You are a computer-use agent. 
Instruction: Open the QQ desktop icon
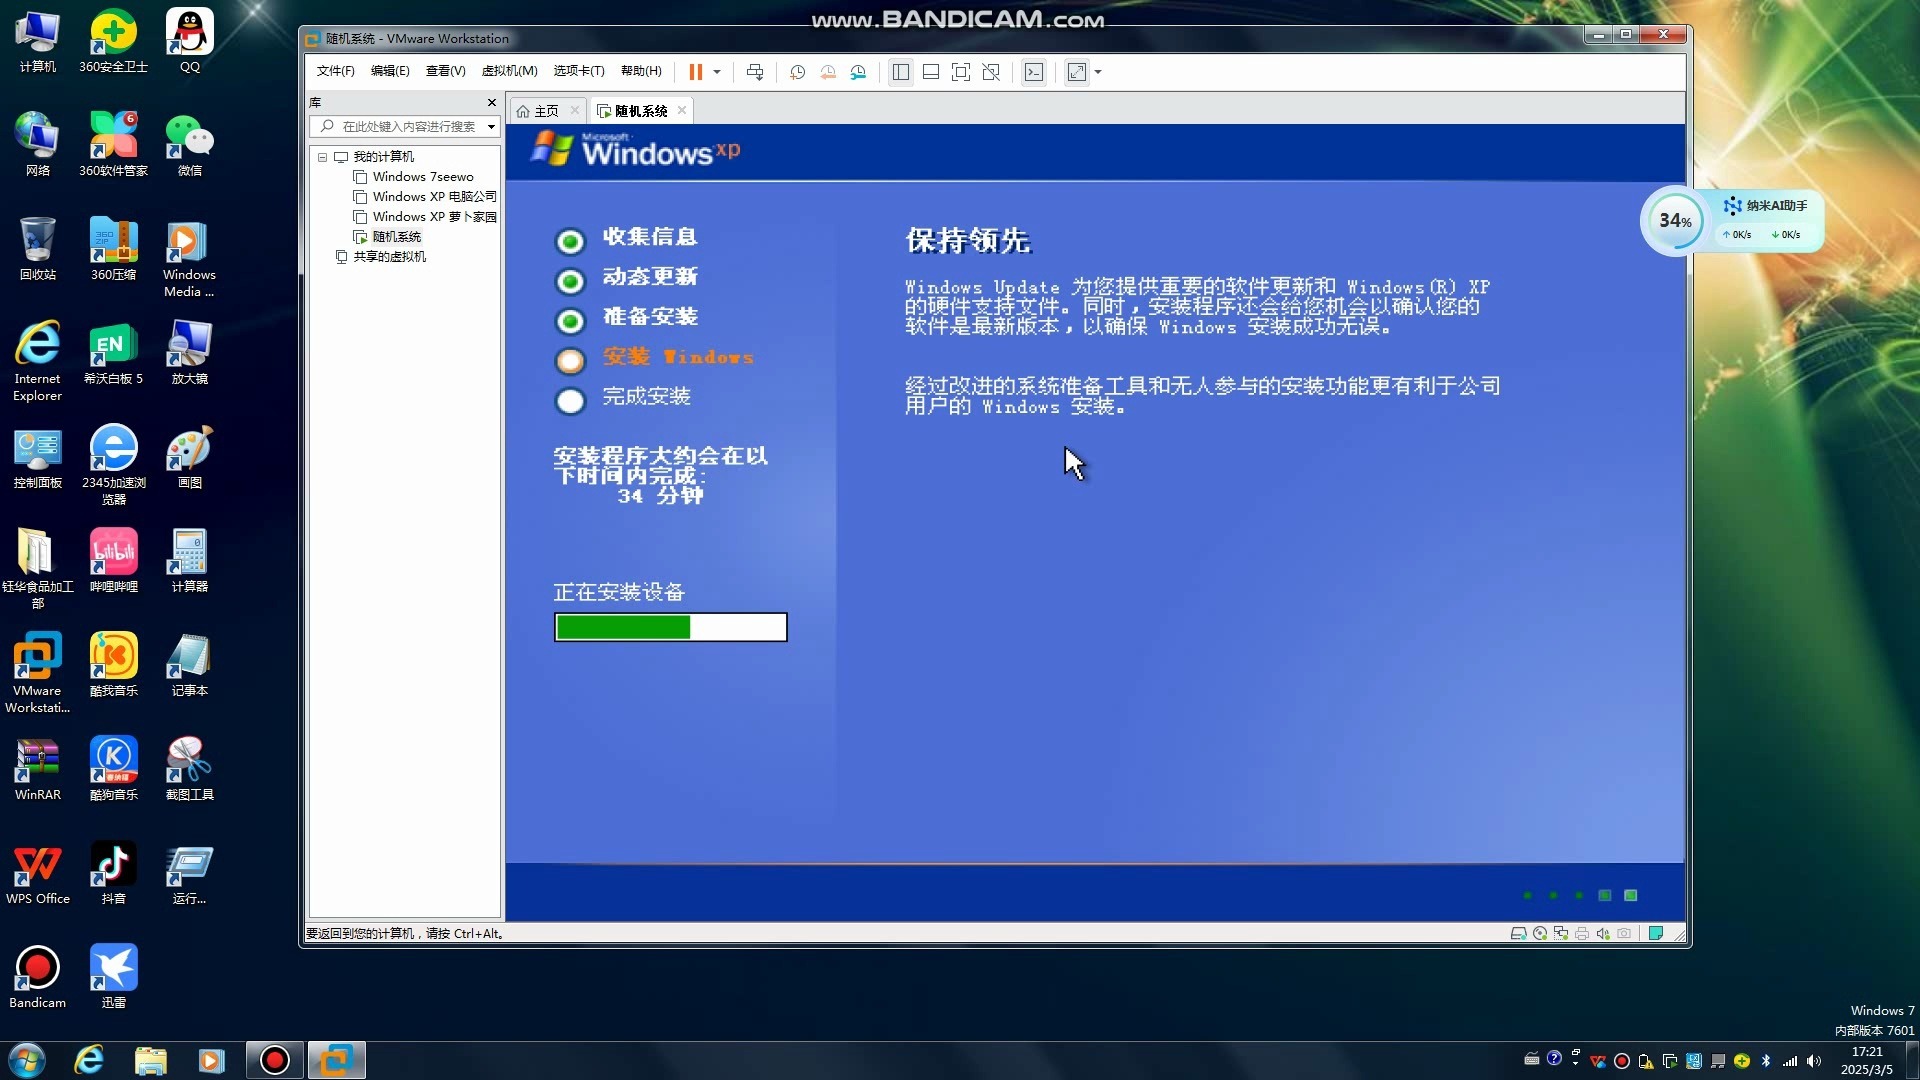click(190, 41)
